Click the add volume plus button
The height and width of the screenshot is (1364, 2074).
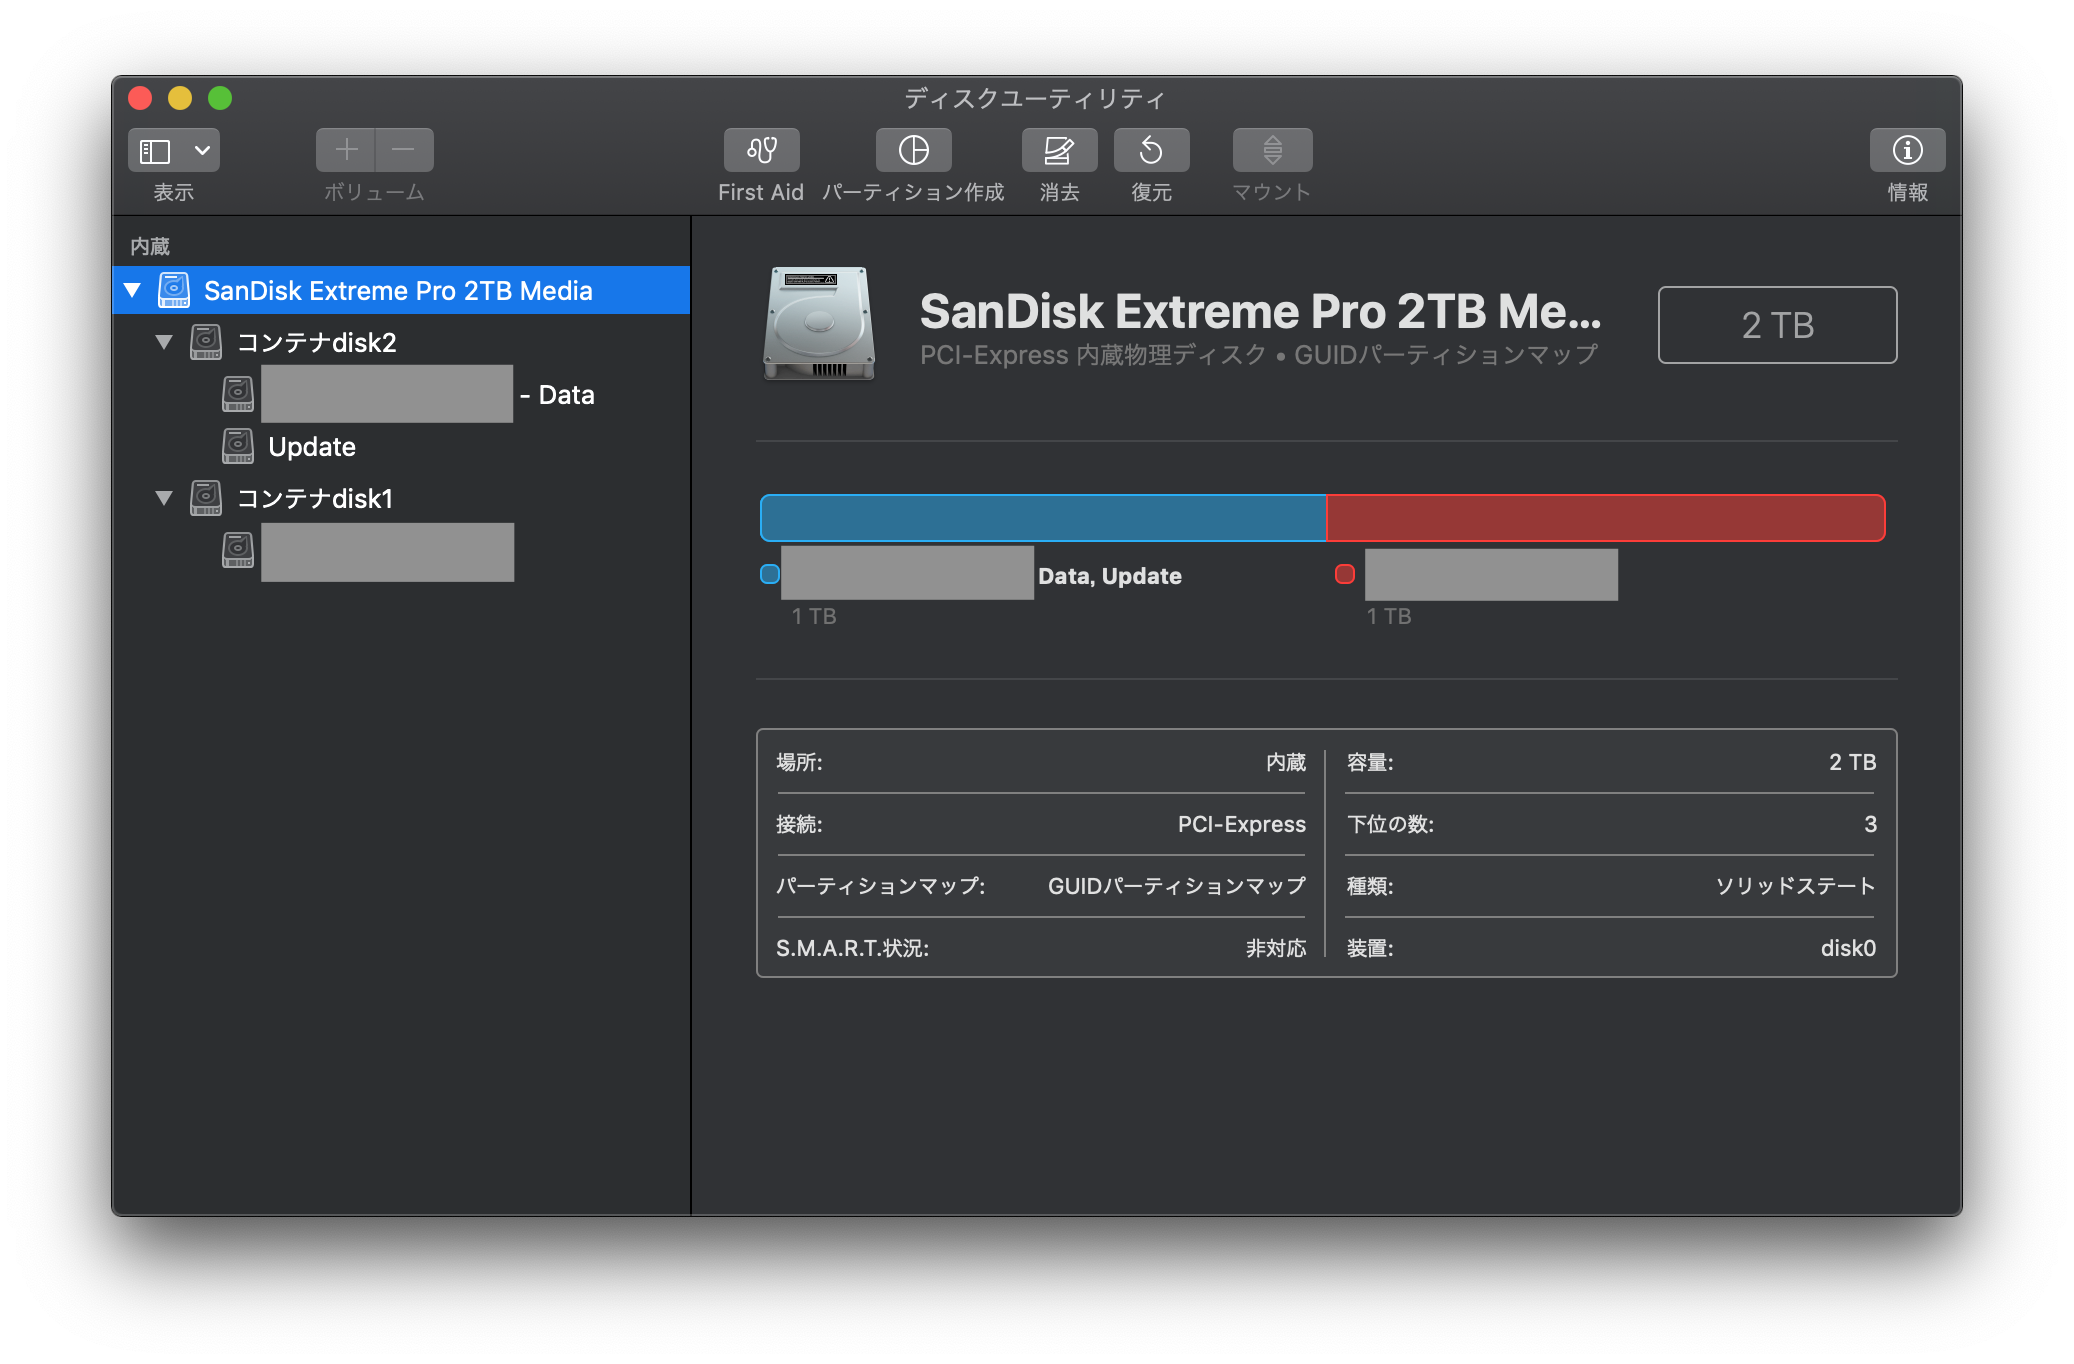point(346,150)
